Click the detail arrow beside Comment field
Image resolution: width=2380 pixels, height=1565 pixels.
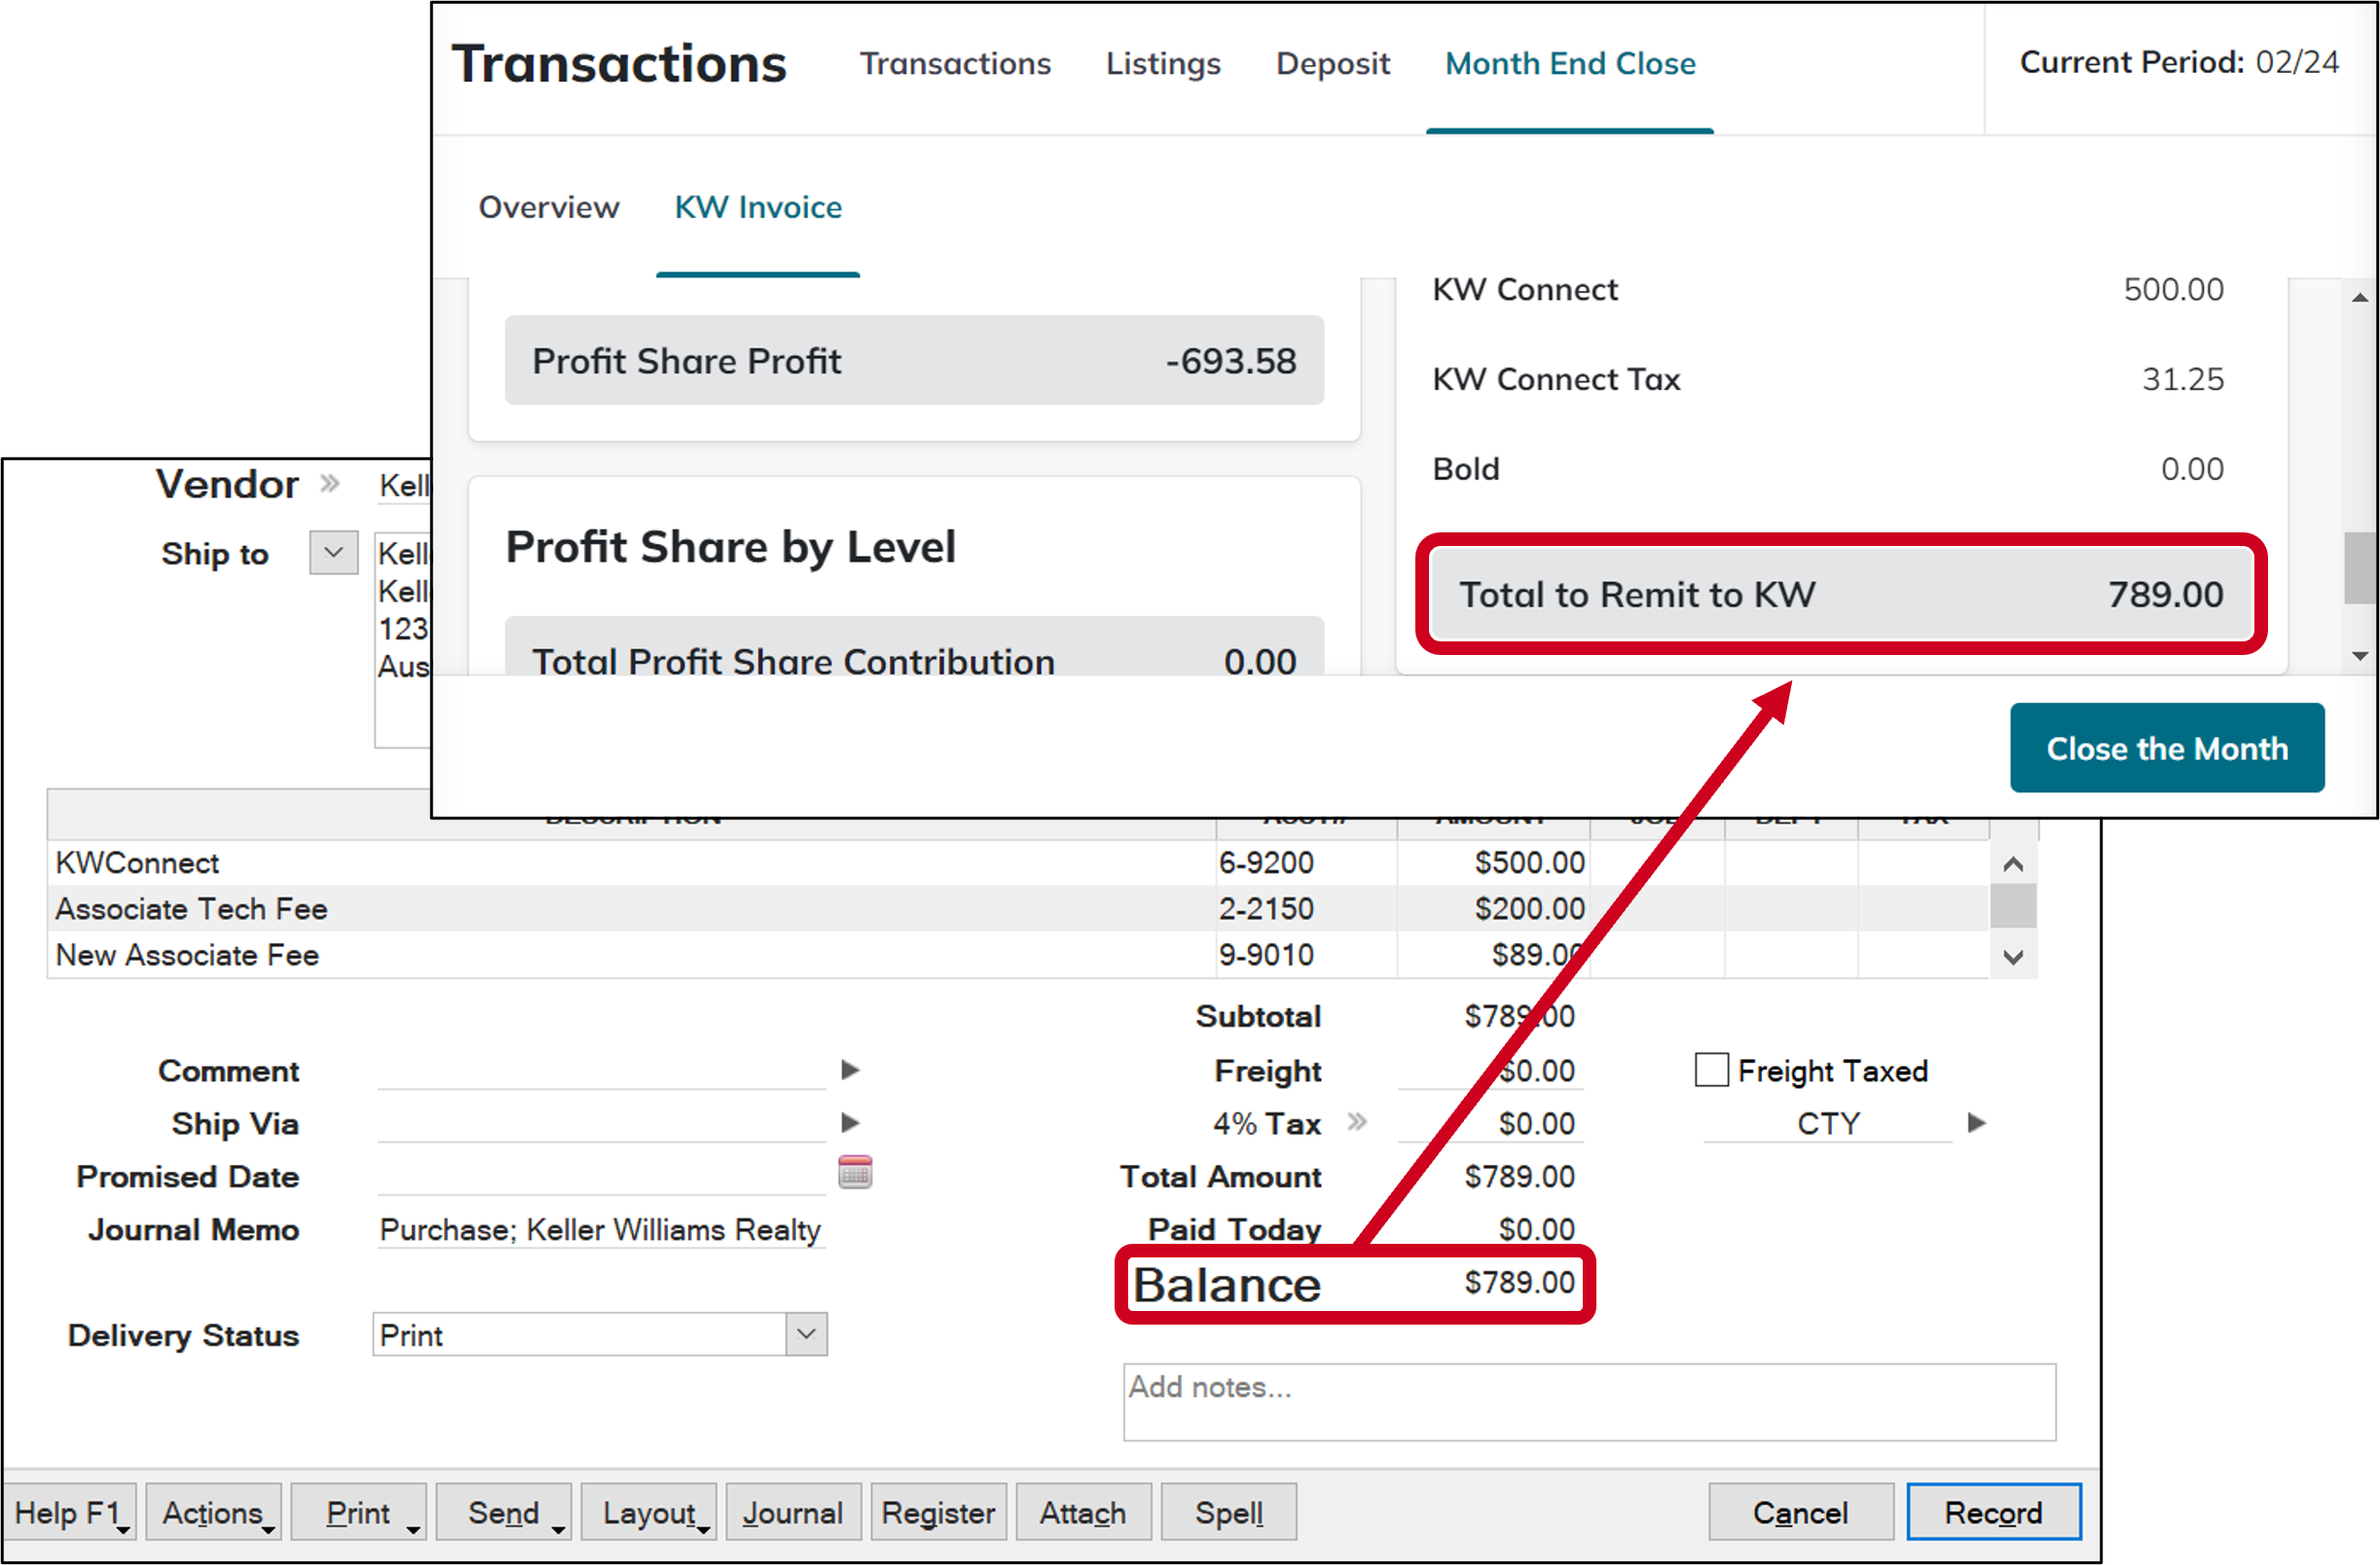click(851, 1070)
